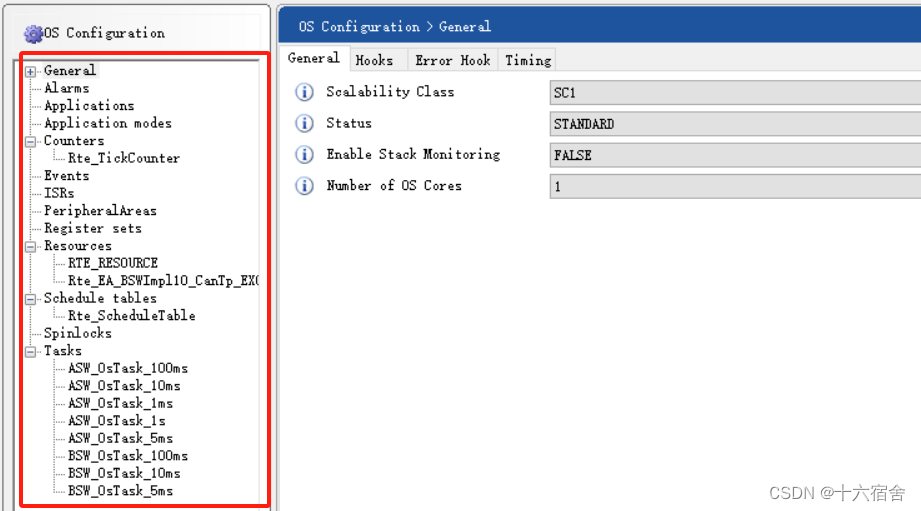Select Alarms in the tree
The height and width of the screenshot is (511, 921).
click(67, 88)
